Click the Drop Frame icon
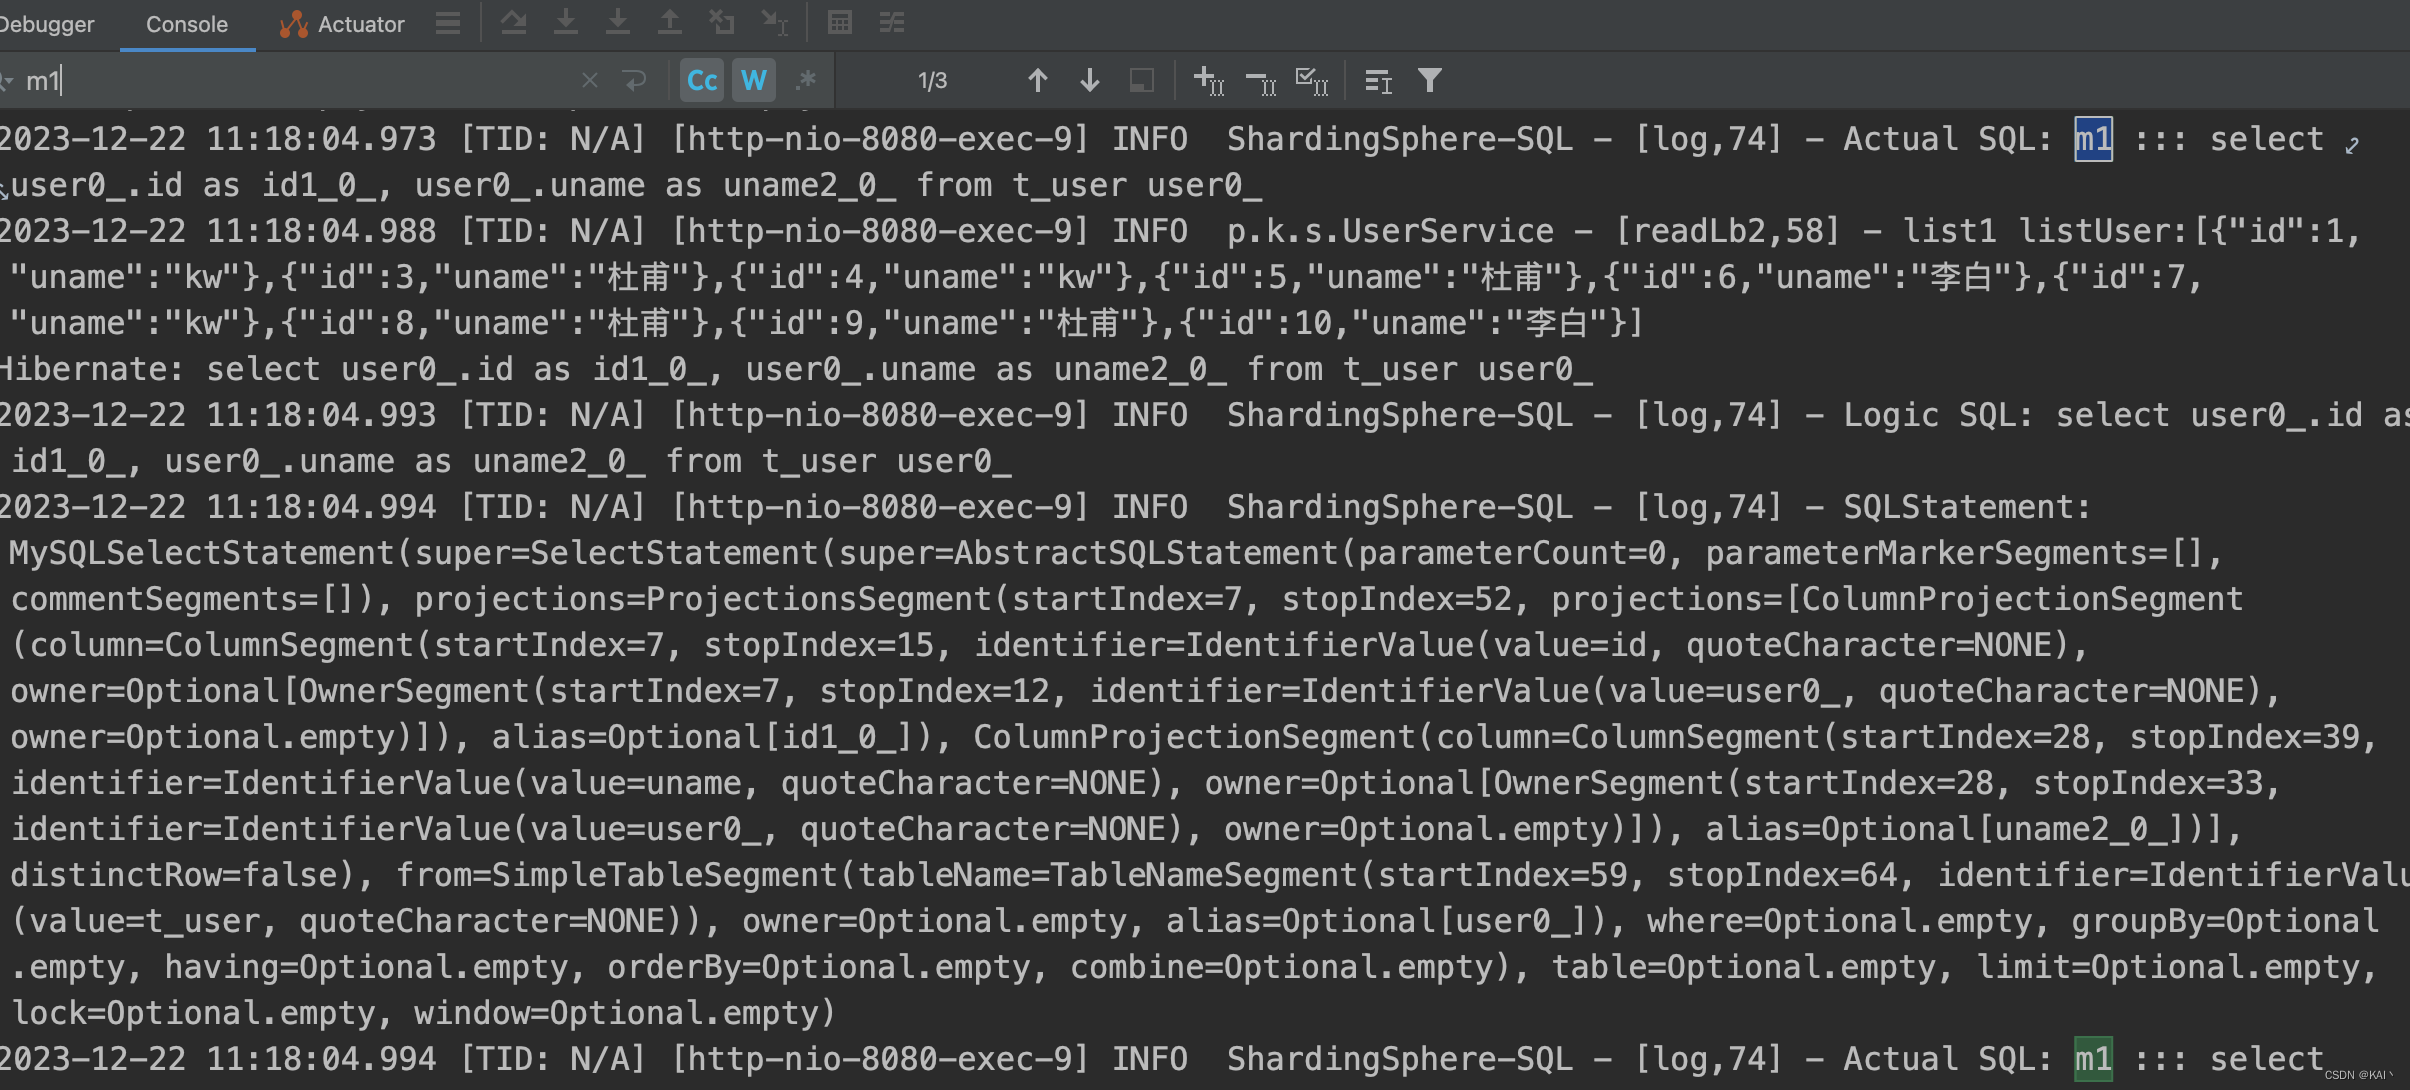Image resolution: width=2410 pixels, height=1090 pixels. [x=721, y=22]
